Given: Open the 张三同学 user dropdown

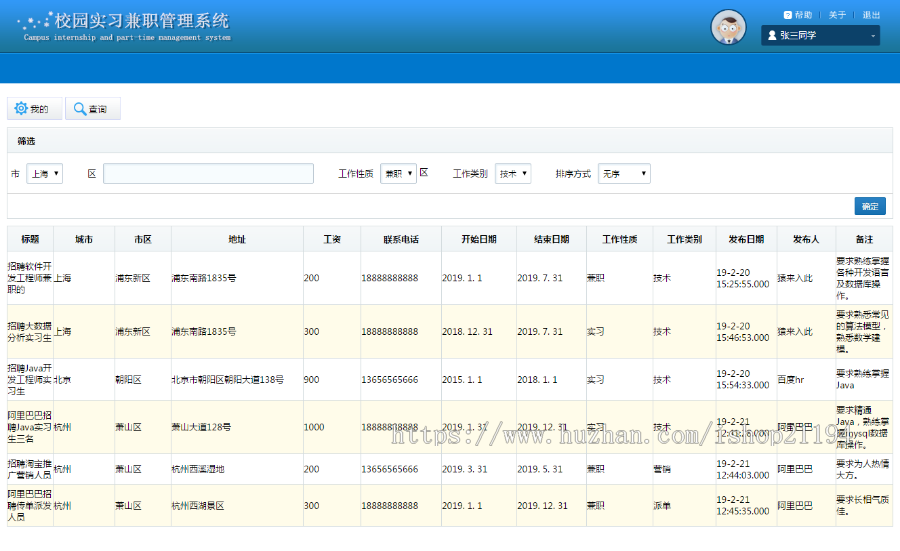Looking at the screenshot, I should (820, 36).
